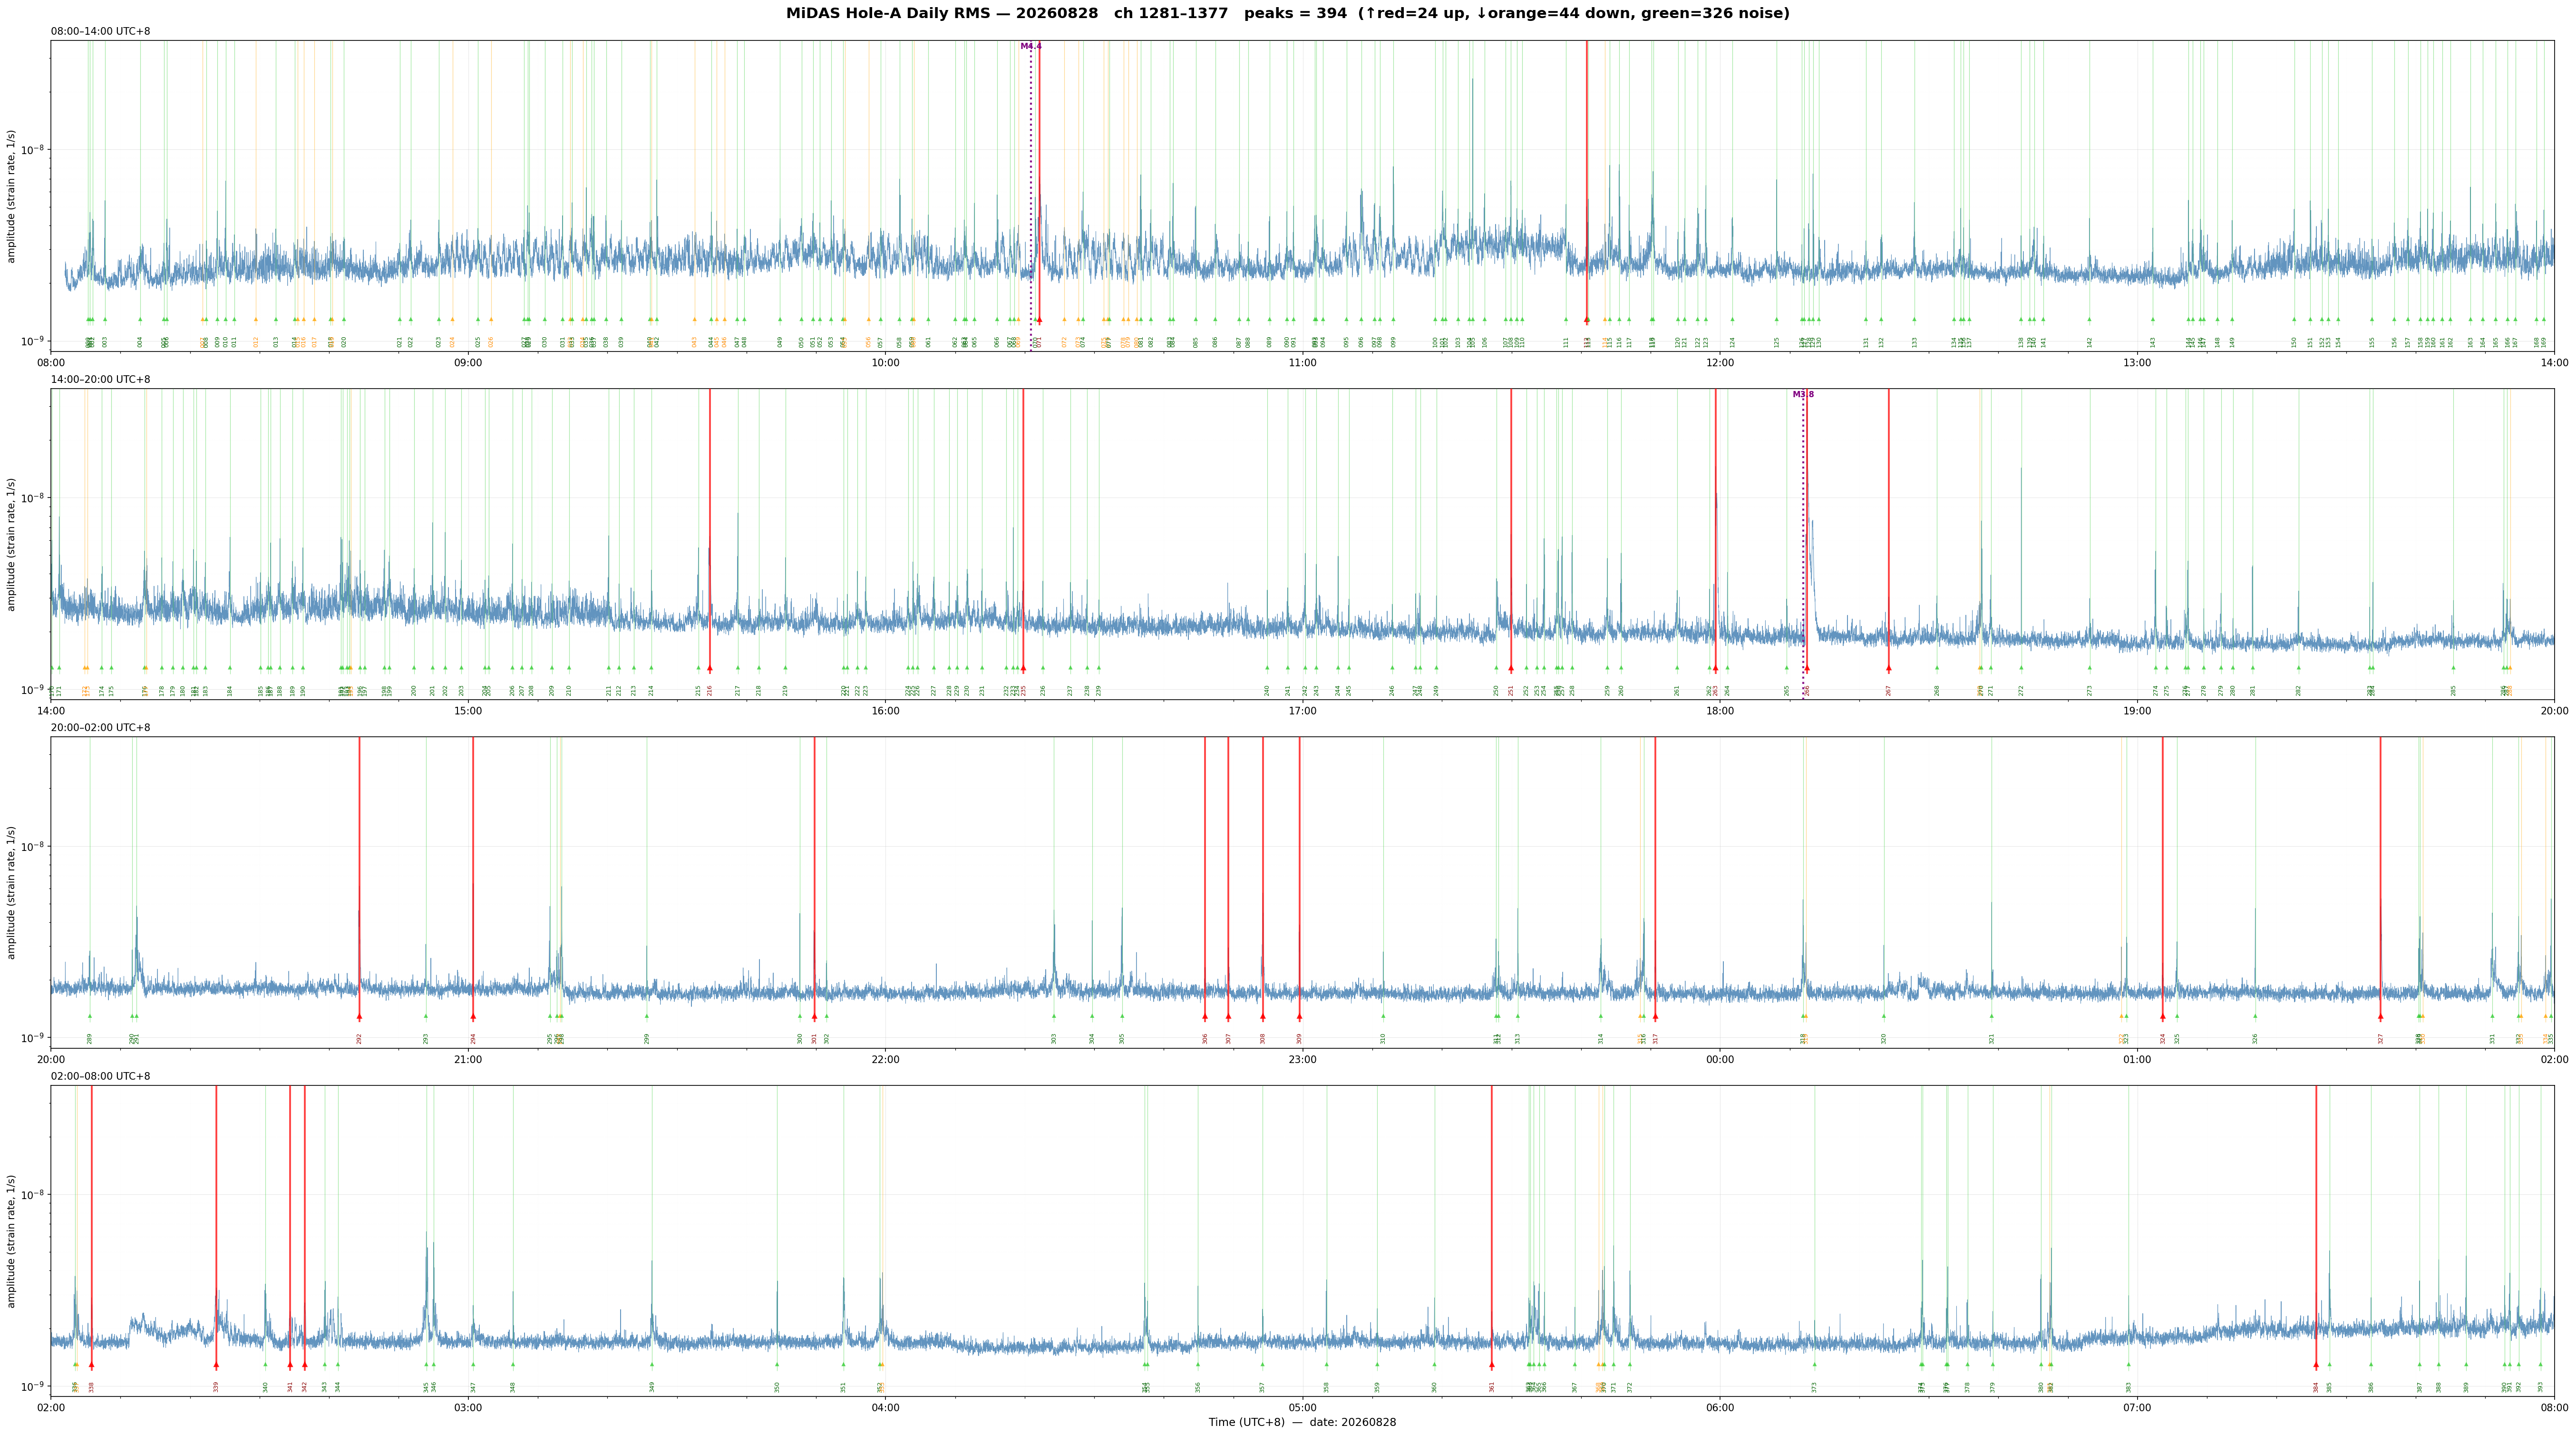Screen dimensions: 2576x1435
Task: Click green noise peak number 314
Action: click(x=1600, y=1039)
